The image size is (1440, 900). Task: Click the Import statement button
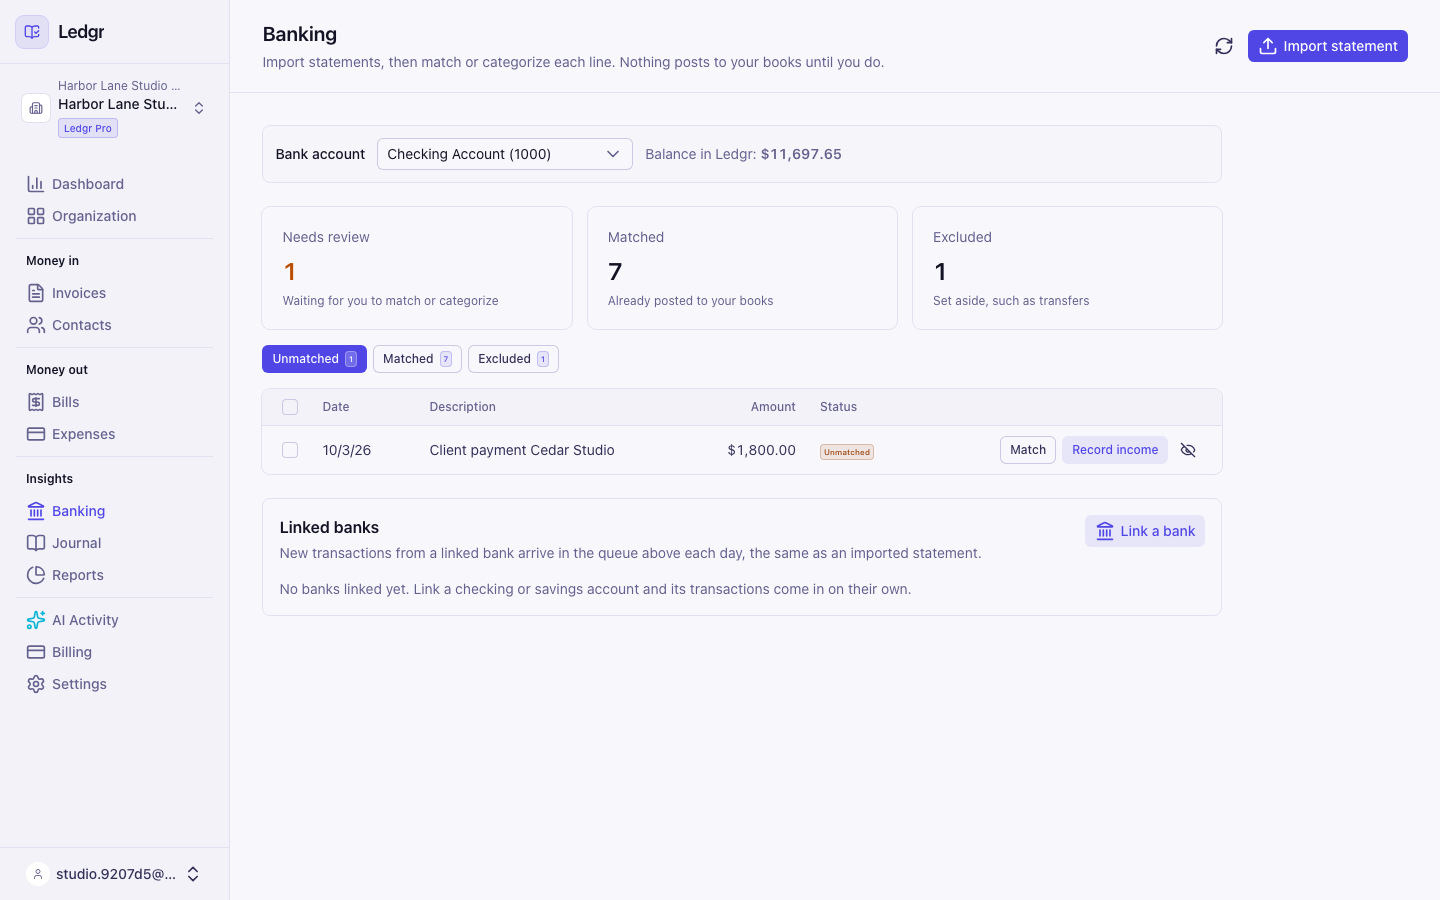[1328, 46]
